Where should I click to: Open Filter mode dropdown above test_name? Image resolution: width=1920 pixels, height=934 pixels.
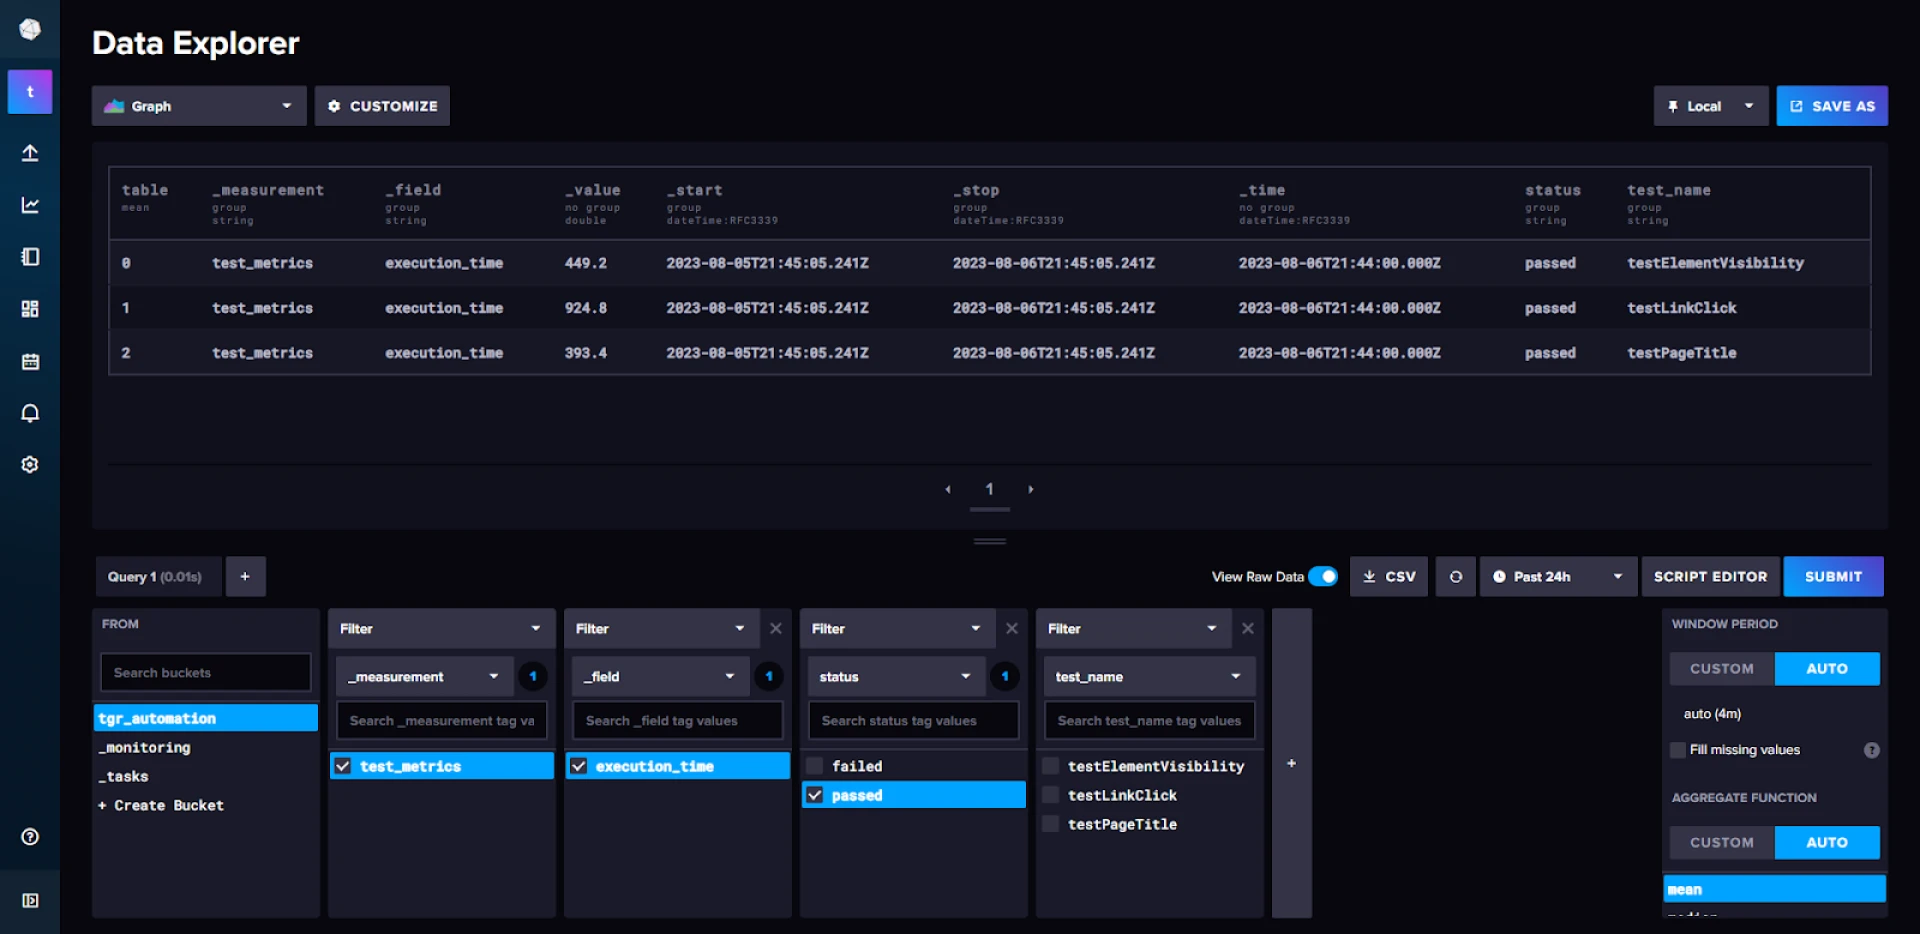pos(1133,629)
